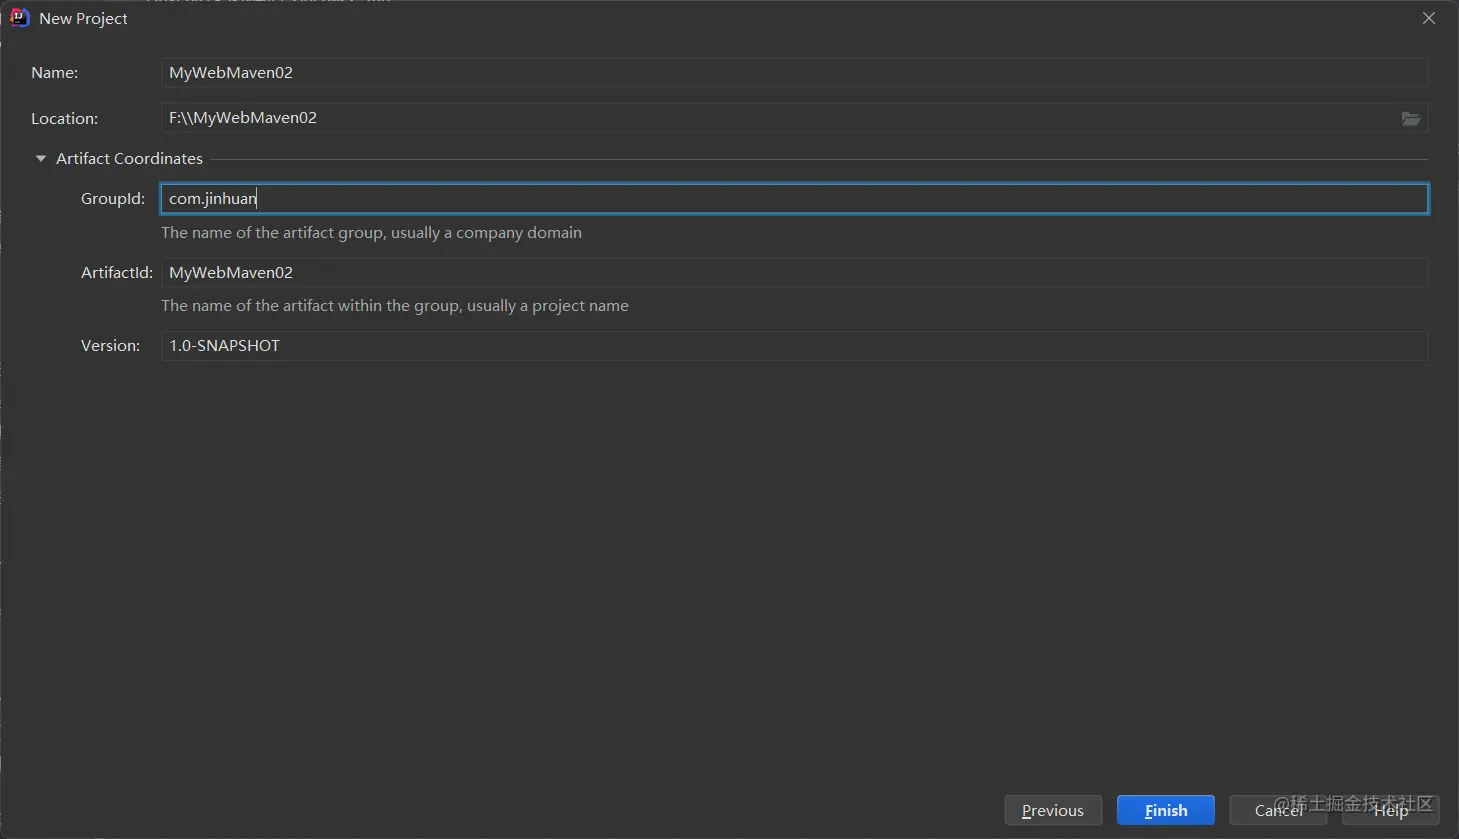Click the hint 'usually a project name'
1459x839 pixels.
click(x=548, y=306)
